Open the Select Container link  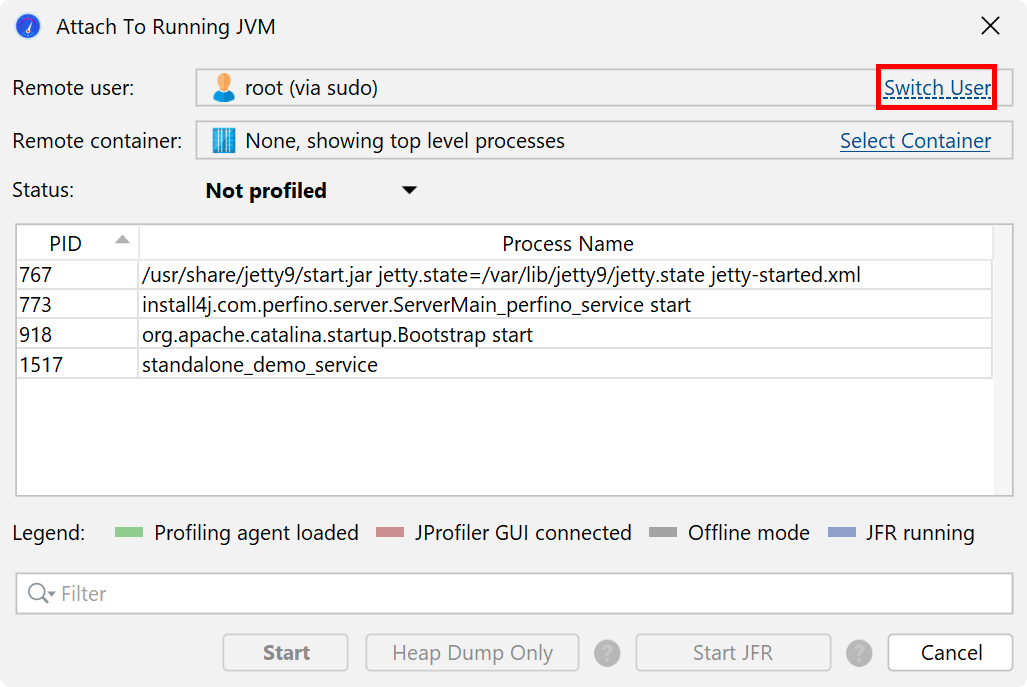tap(915, 141)
